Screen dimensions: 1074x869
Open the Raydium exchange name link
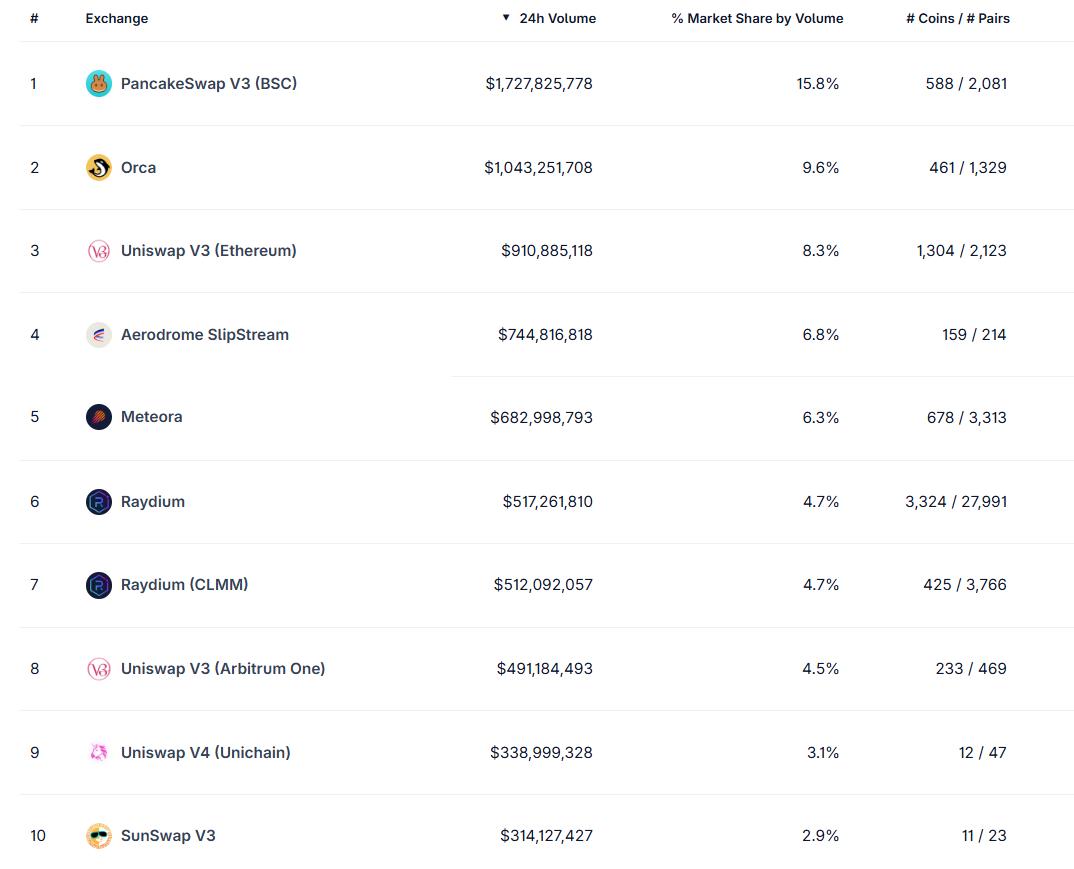click(152, 502)
